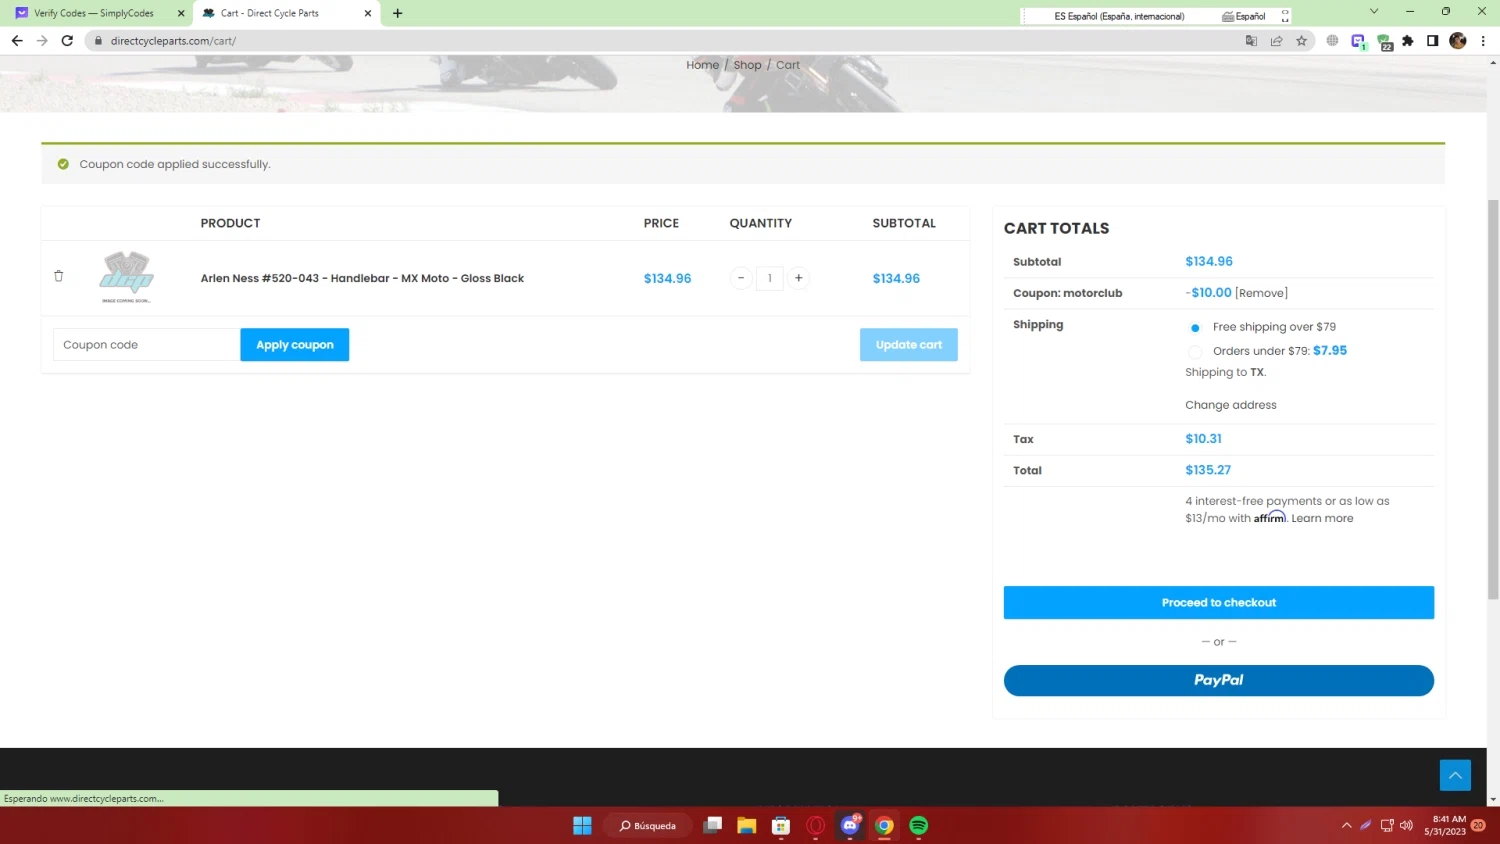
Task: Go back with browser back arrow
Action: point(17,41)
